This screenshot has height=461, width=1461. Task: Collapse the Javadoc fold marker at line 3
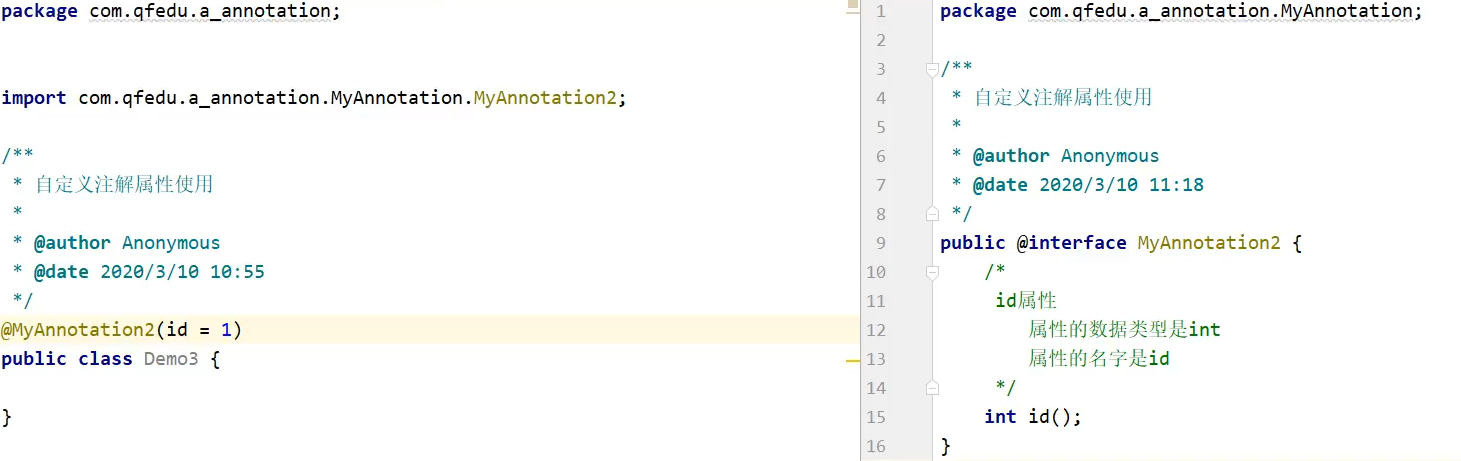pyautogui.click(x=932, y=69)
